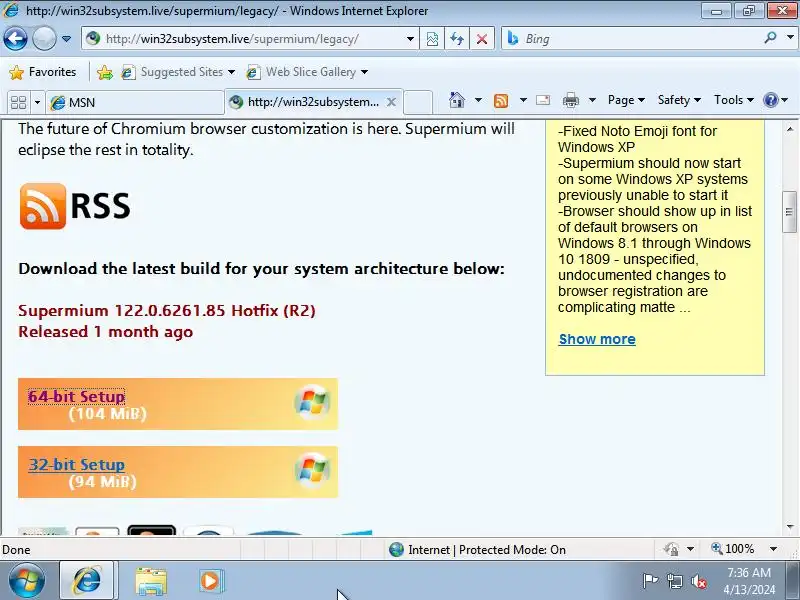The image size is (800, 600).
Task: Click Internet Protected Mode status zone
Action: [x=477, y=549]
